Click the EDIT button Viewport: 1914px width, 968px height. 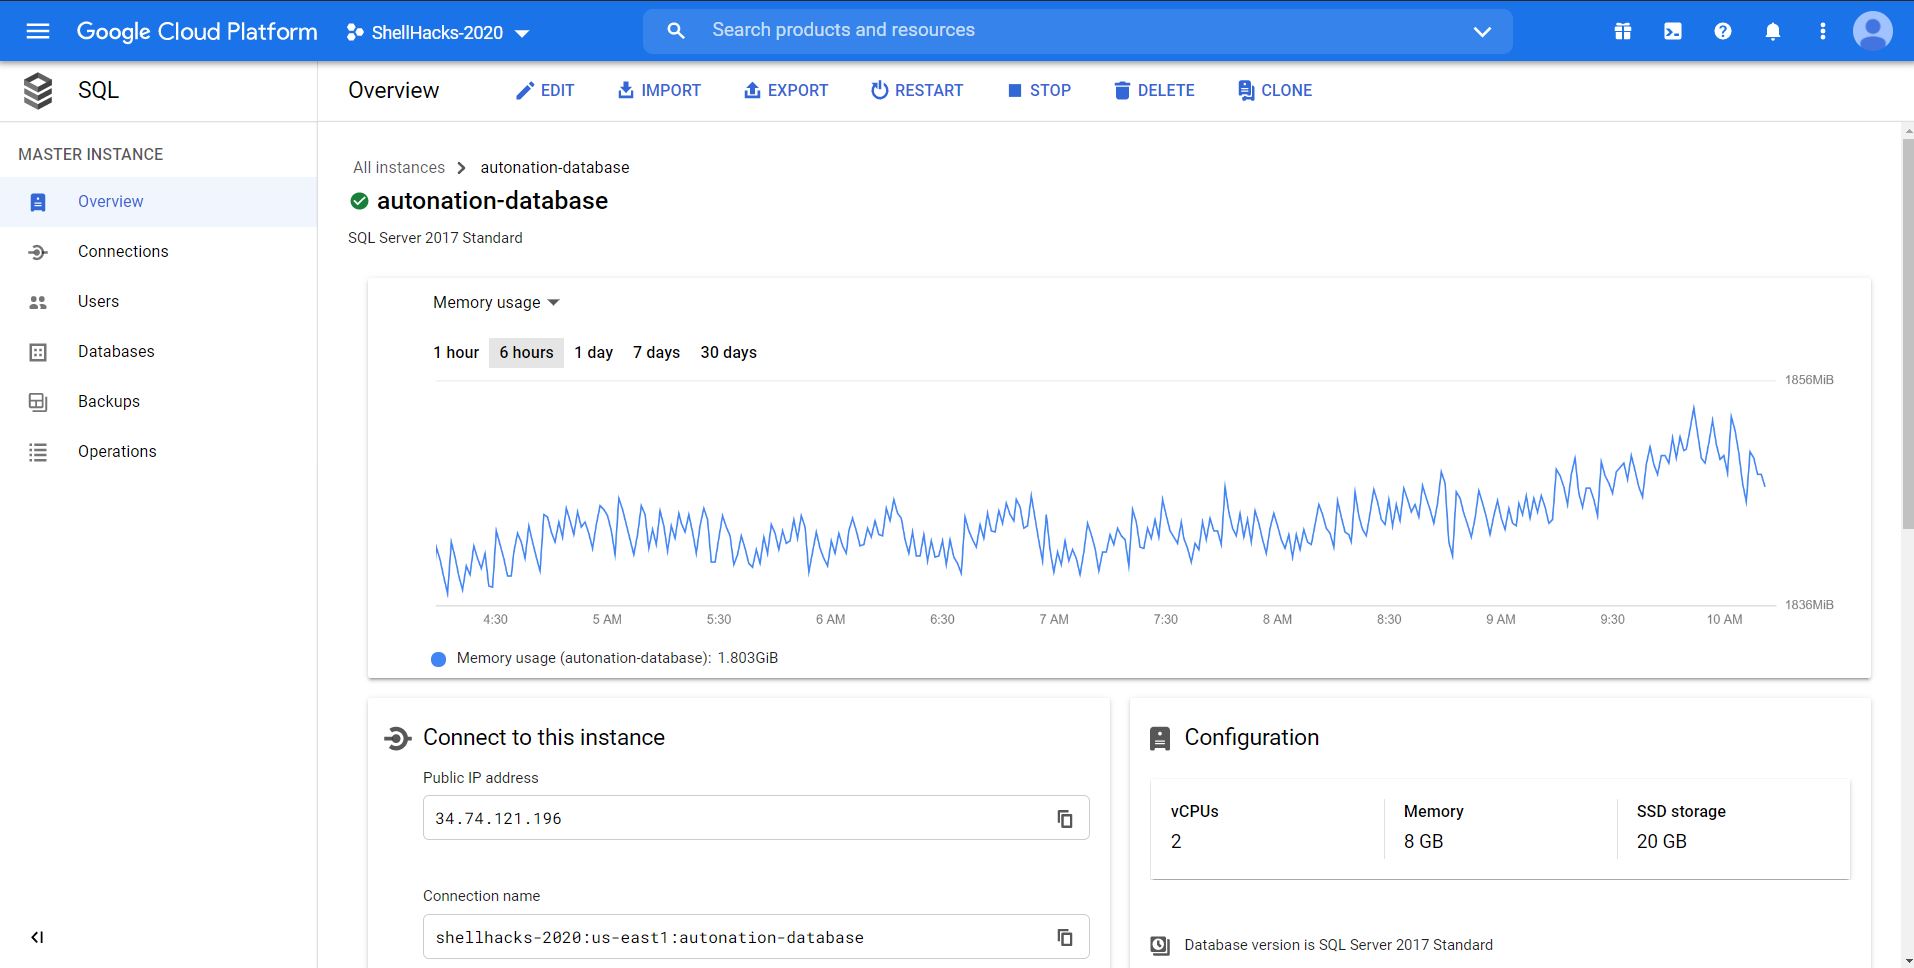tap(545, 91)
